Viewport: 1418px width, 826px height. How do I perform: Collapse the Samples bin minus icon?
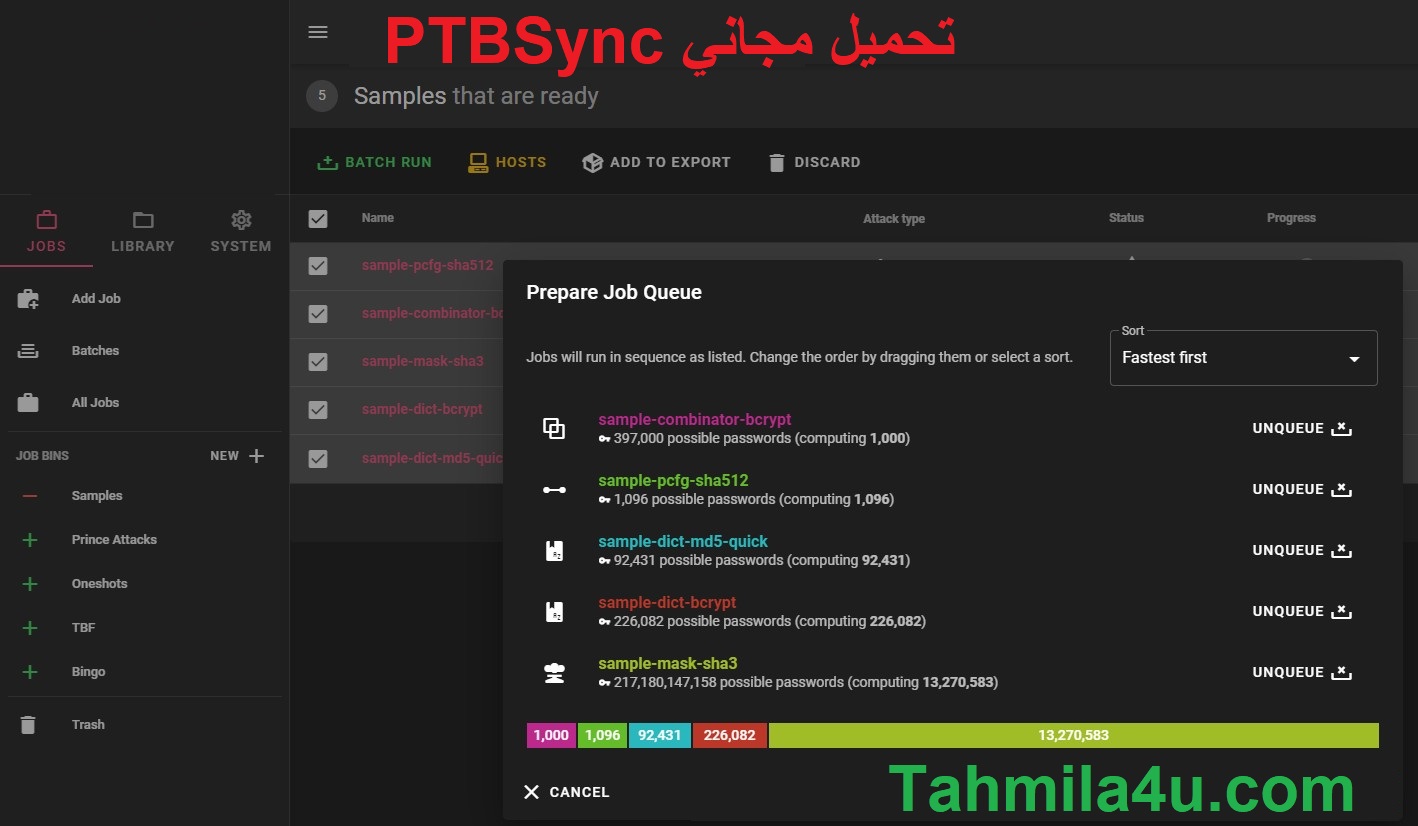point(30,496)
